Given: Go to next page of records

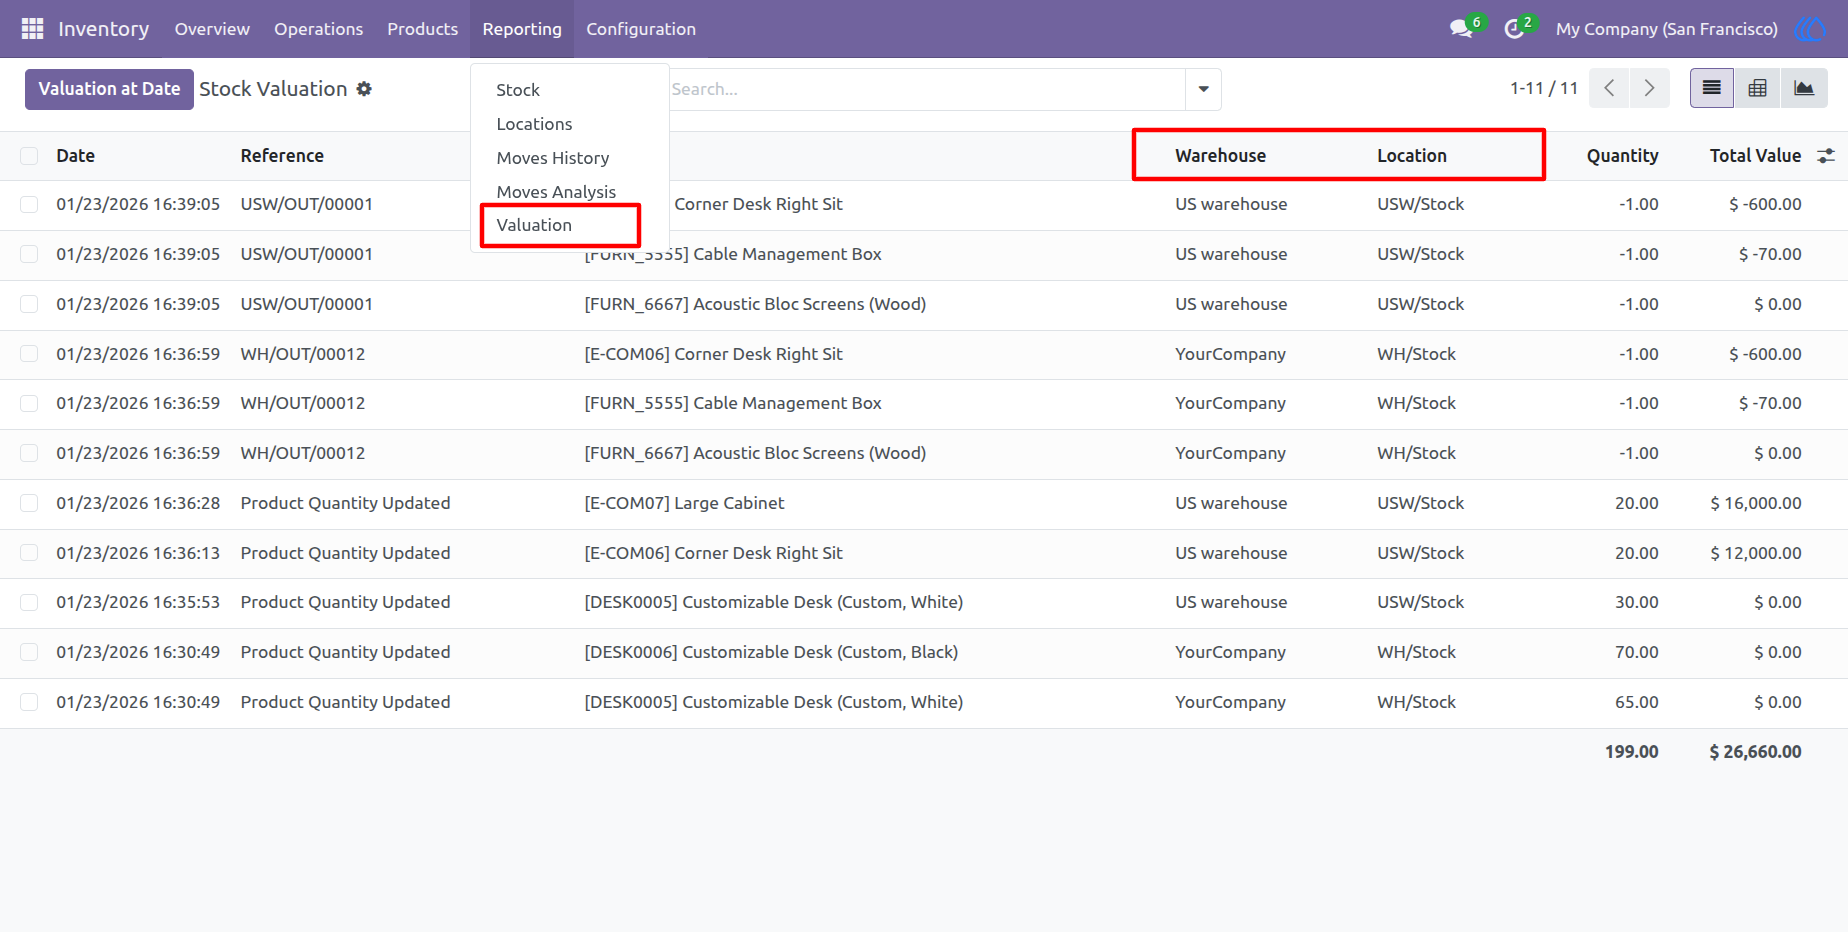Looking at the screenshot, I should [1649, 89].
